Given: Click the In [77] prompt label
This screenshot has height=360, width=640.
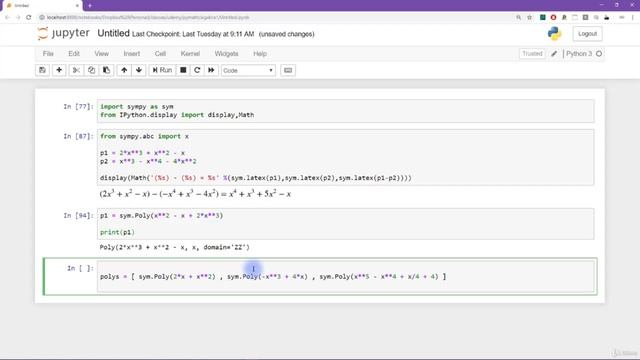Looking at the screenshot, I should tap(78, 107).
